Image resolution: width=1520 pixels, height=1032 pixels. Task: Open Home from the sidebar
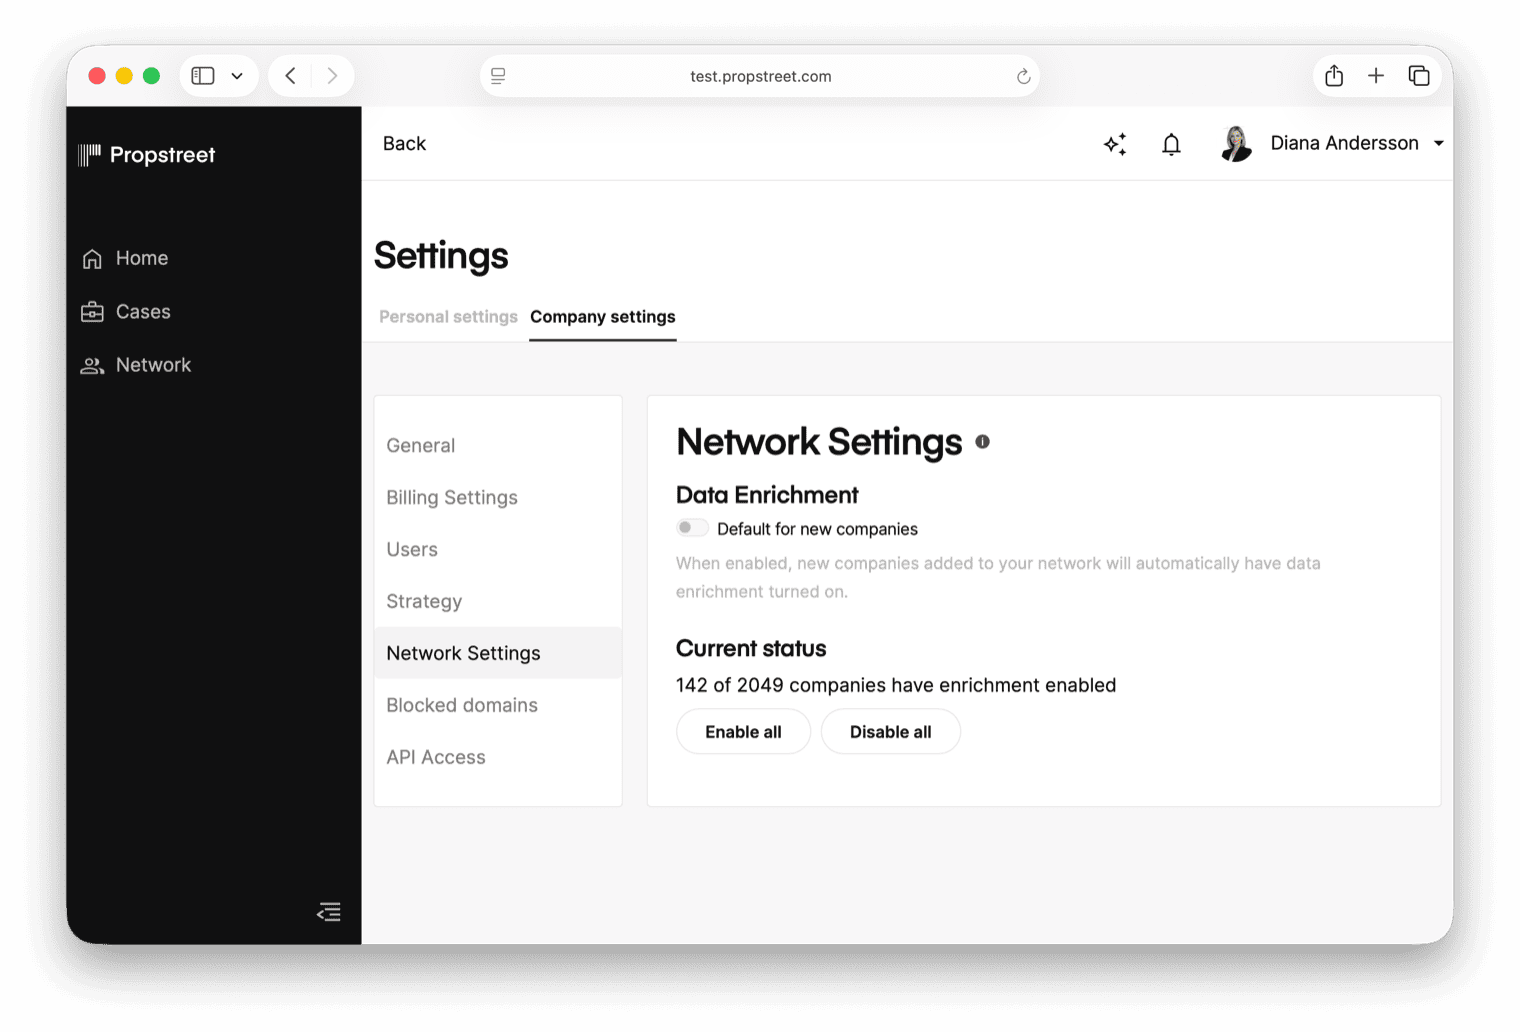point(141,258)
